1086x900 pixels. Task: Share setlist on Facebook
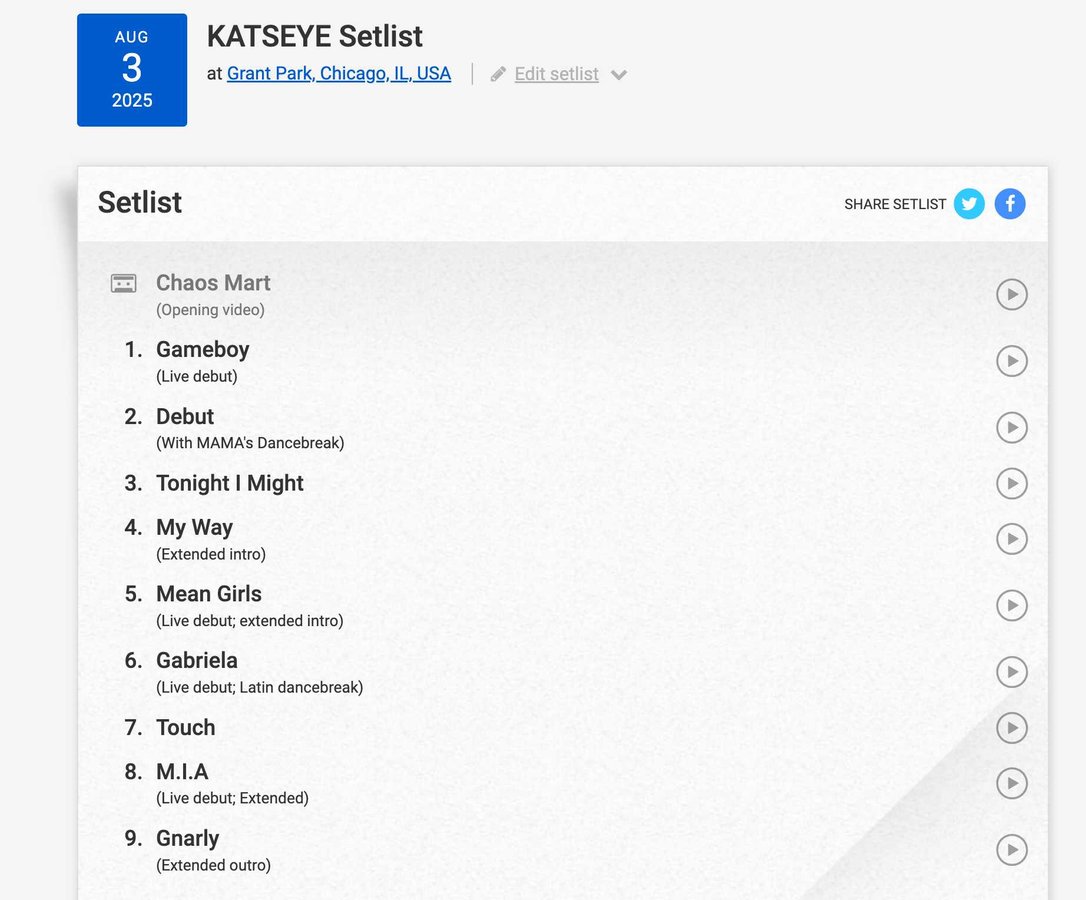[x=1010, y=204]
